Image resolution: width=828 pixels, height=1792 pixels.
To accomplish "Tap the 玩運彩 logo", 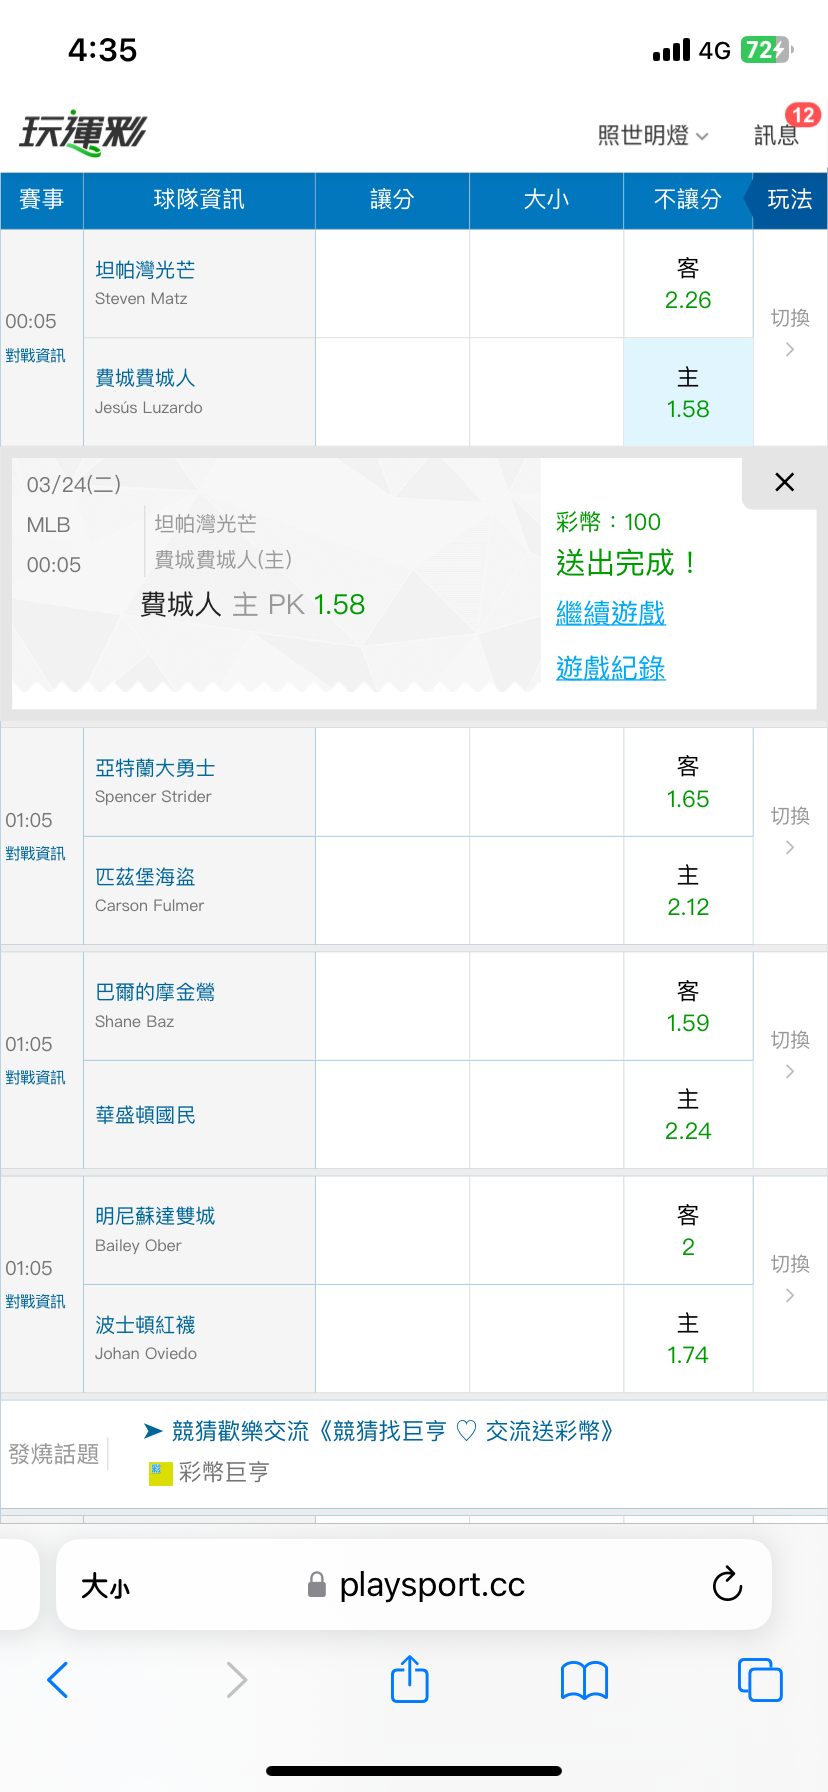I will tap(83, 132).
